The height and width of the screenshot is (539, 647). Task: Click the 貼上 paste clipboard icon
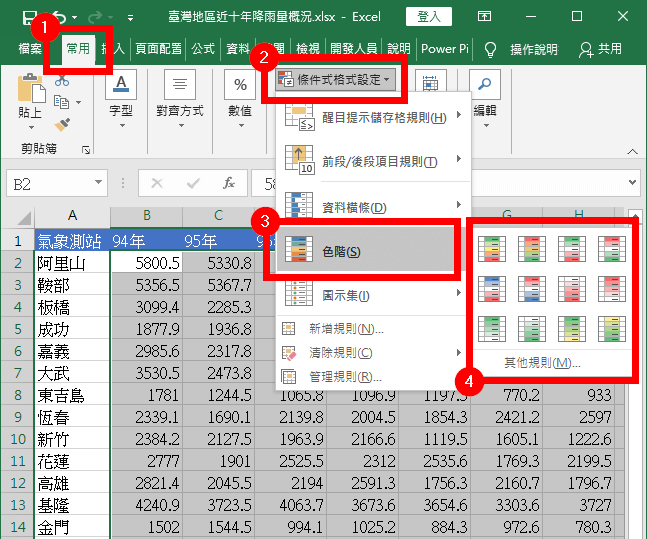pos(31,87)
